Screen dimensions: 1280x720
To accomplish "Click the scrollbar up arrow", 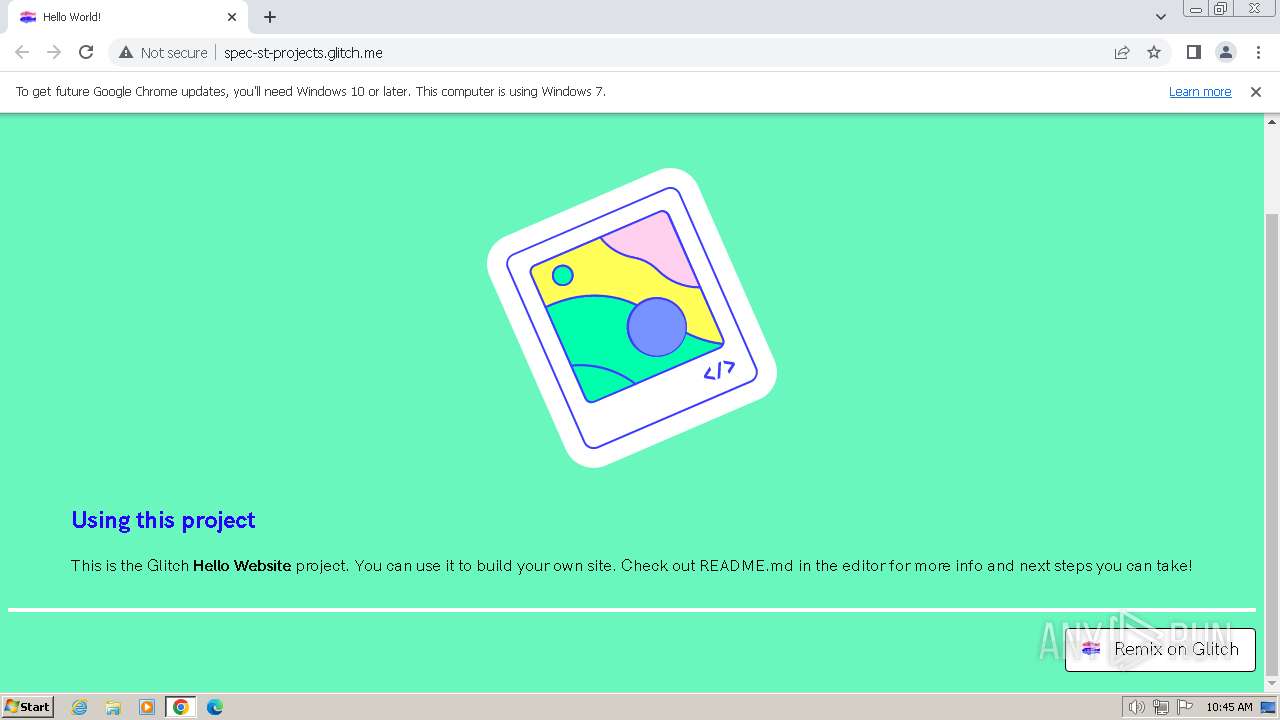I will (1272, 121).
